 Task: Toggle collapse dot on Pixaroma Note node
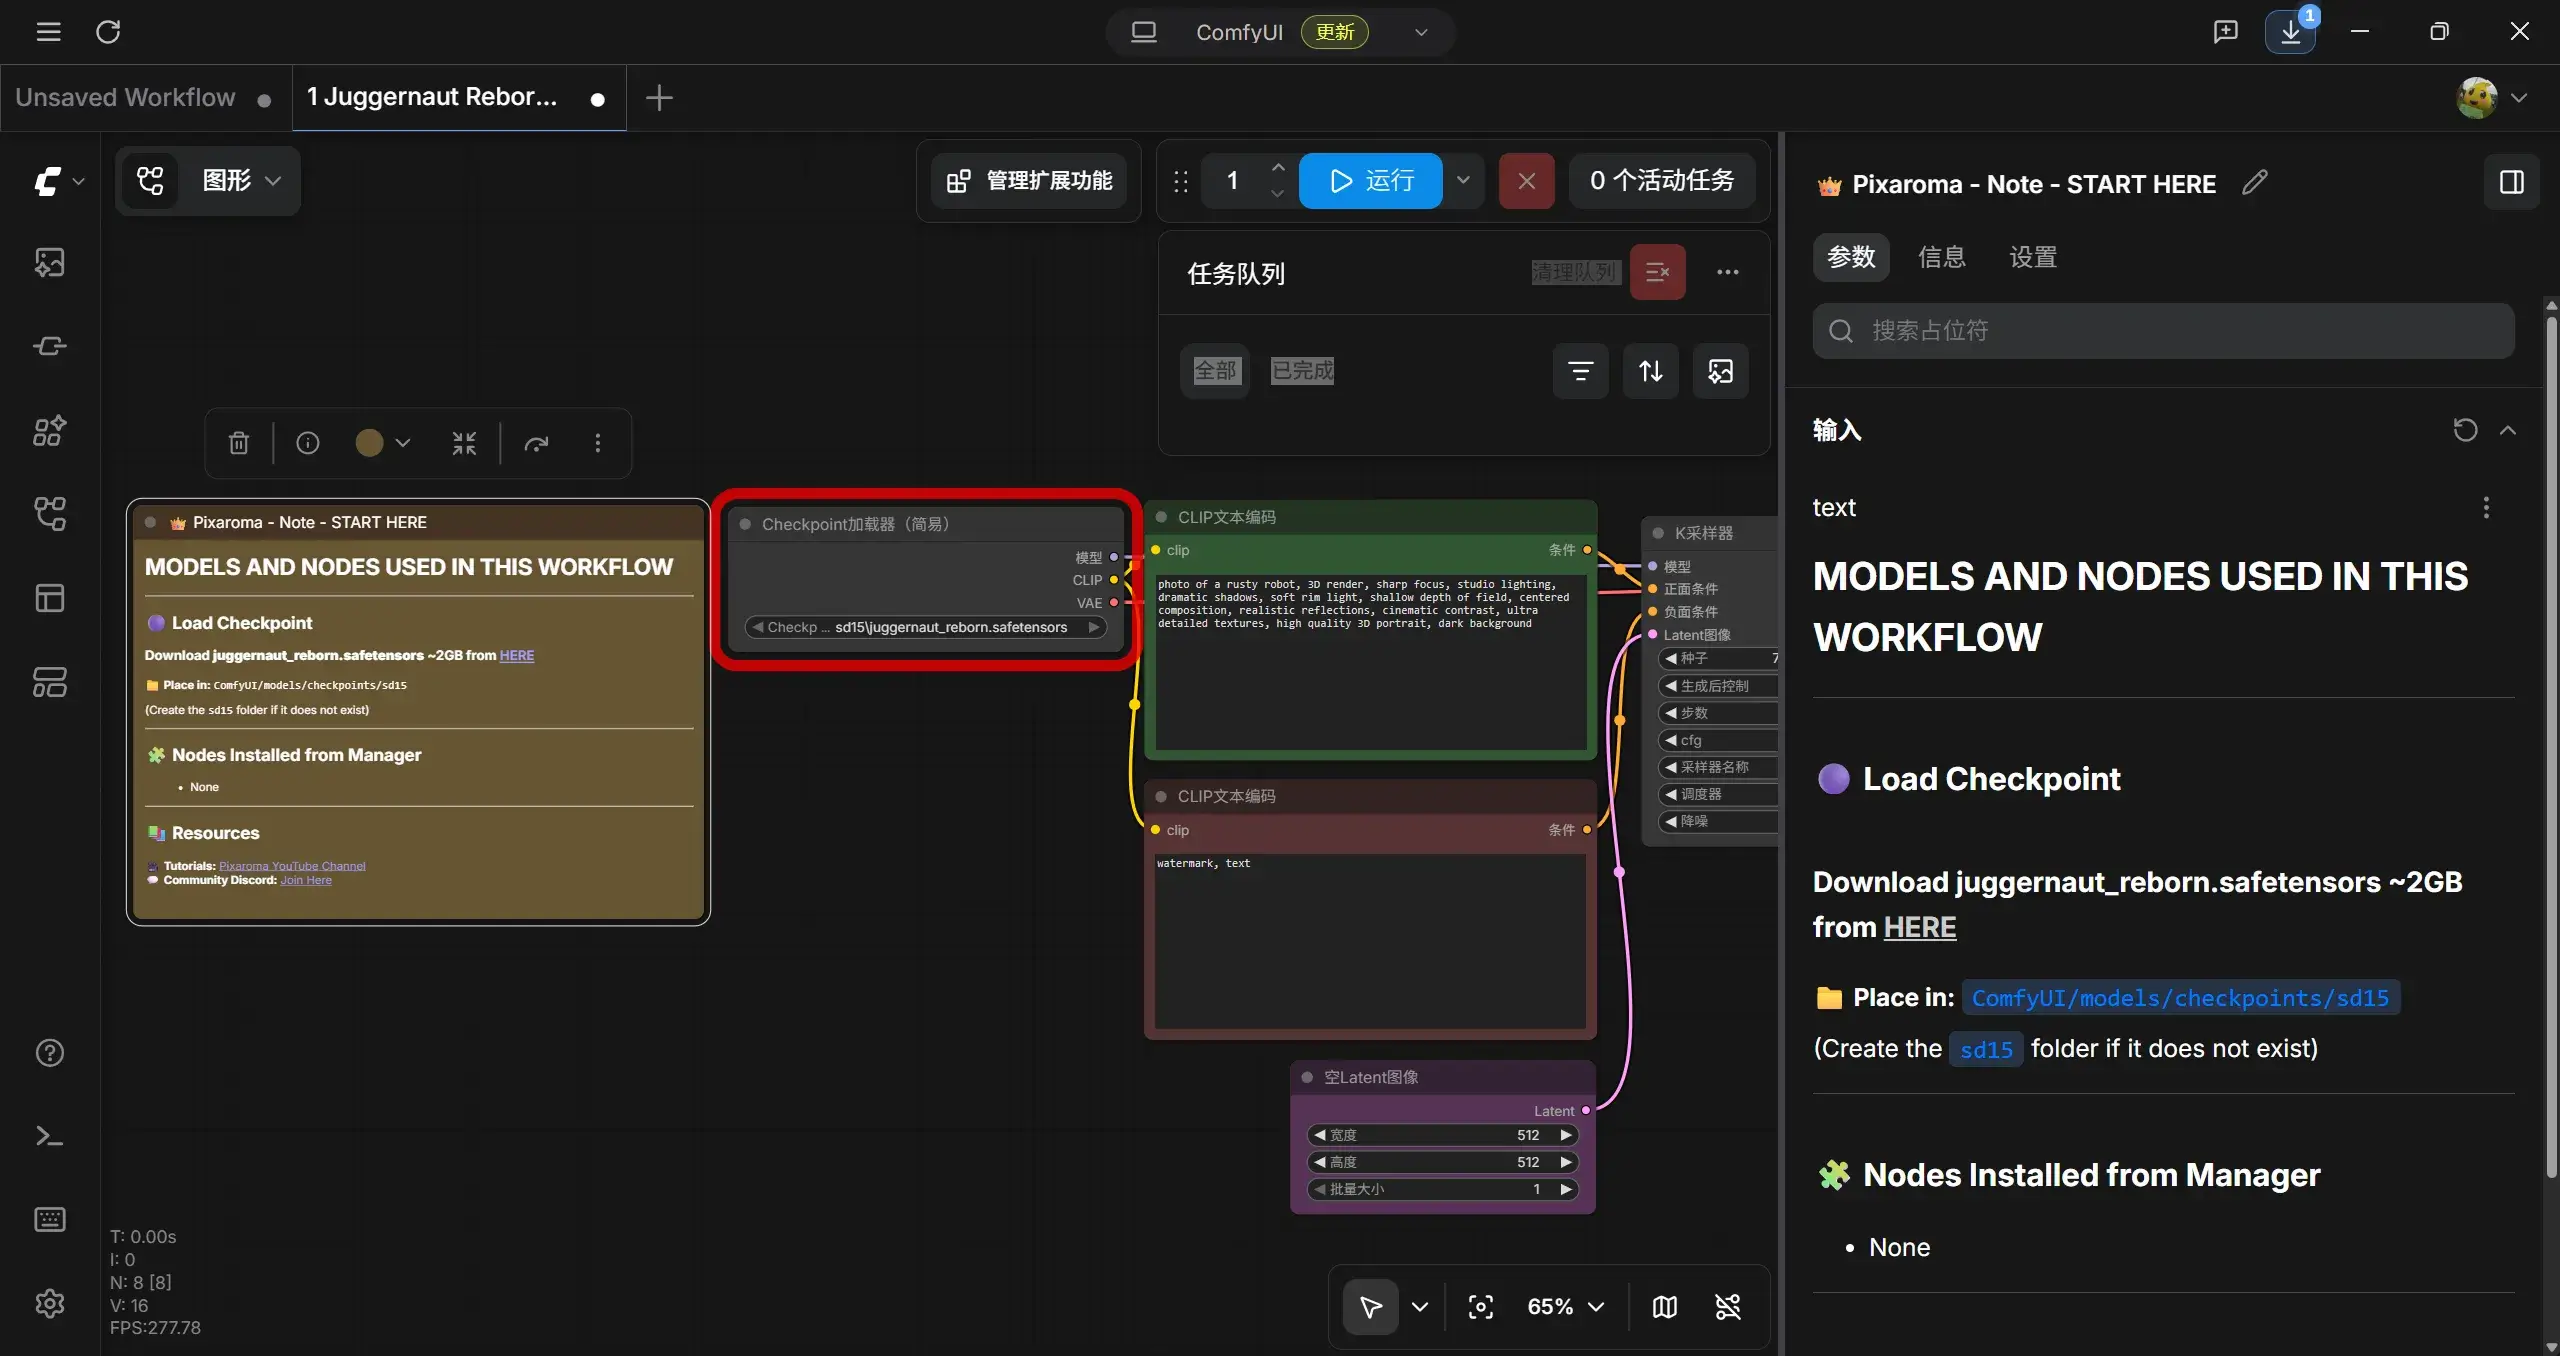click(151, 522)
